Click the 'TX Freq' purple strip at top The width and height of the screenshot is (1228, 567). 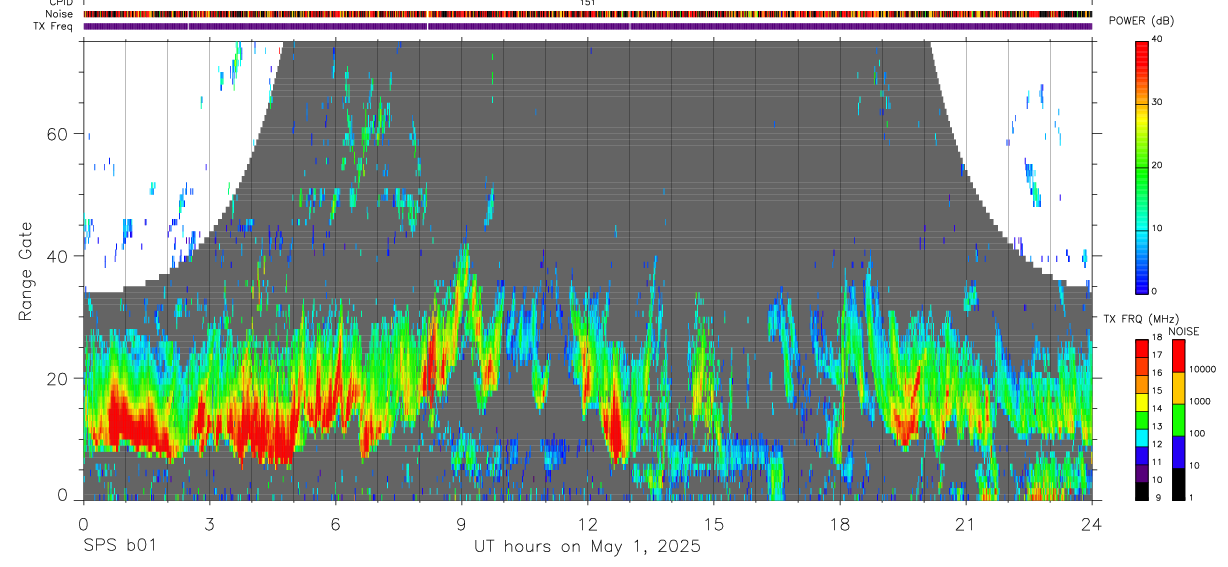tap(587, 26)
